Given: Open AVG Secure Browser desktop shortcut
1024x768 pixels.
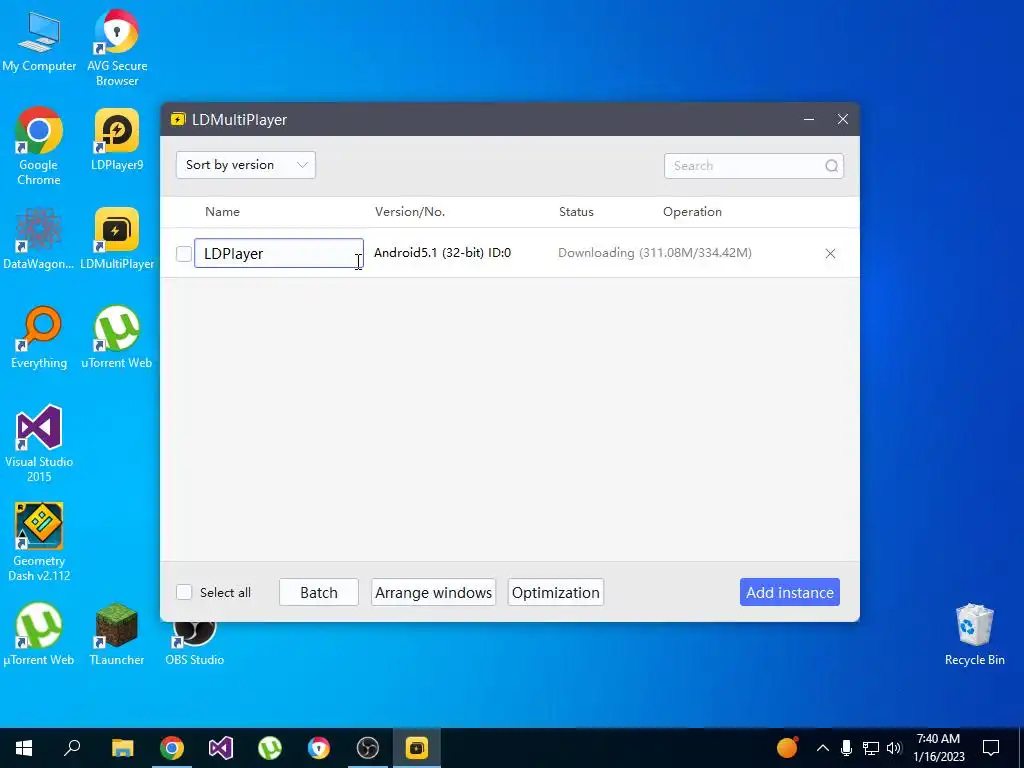Looking at the screenshot, I should coord(117,47).
